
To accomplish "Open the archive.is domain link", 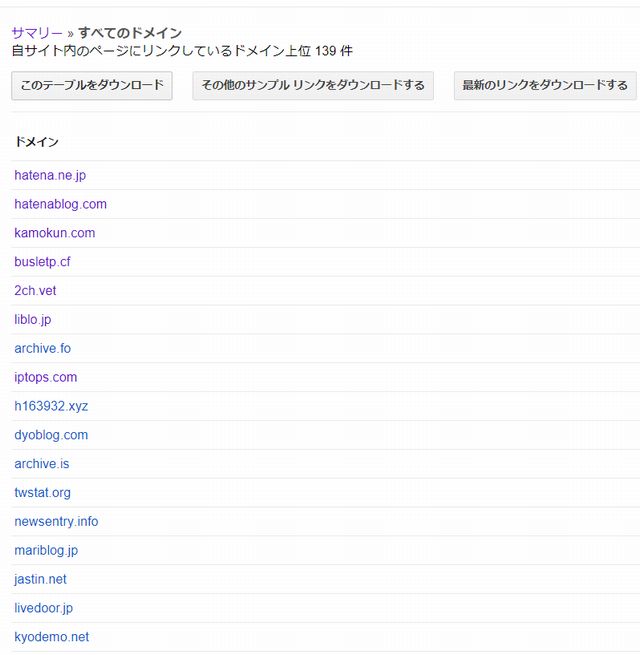I will click(42, 464).
